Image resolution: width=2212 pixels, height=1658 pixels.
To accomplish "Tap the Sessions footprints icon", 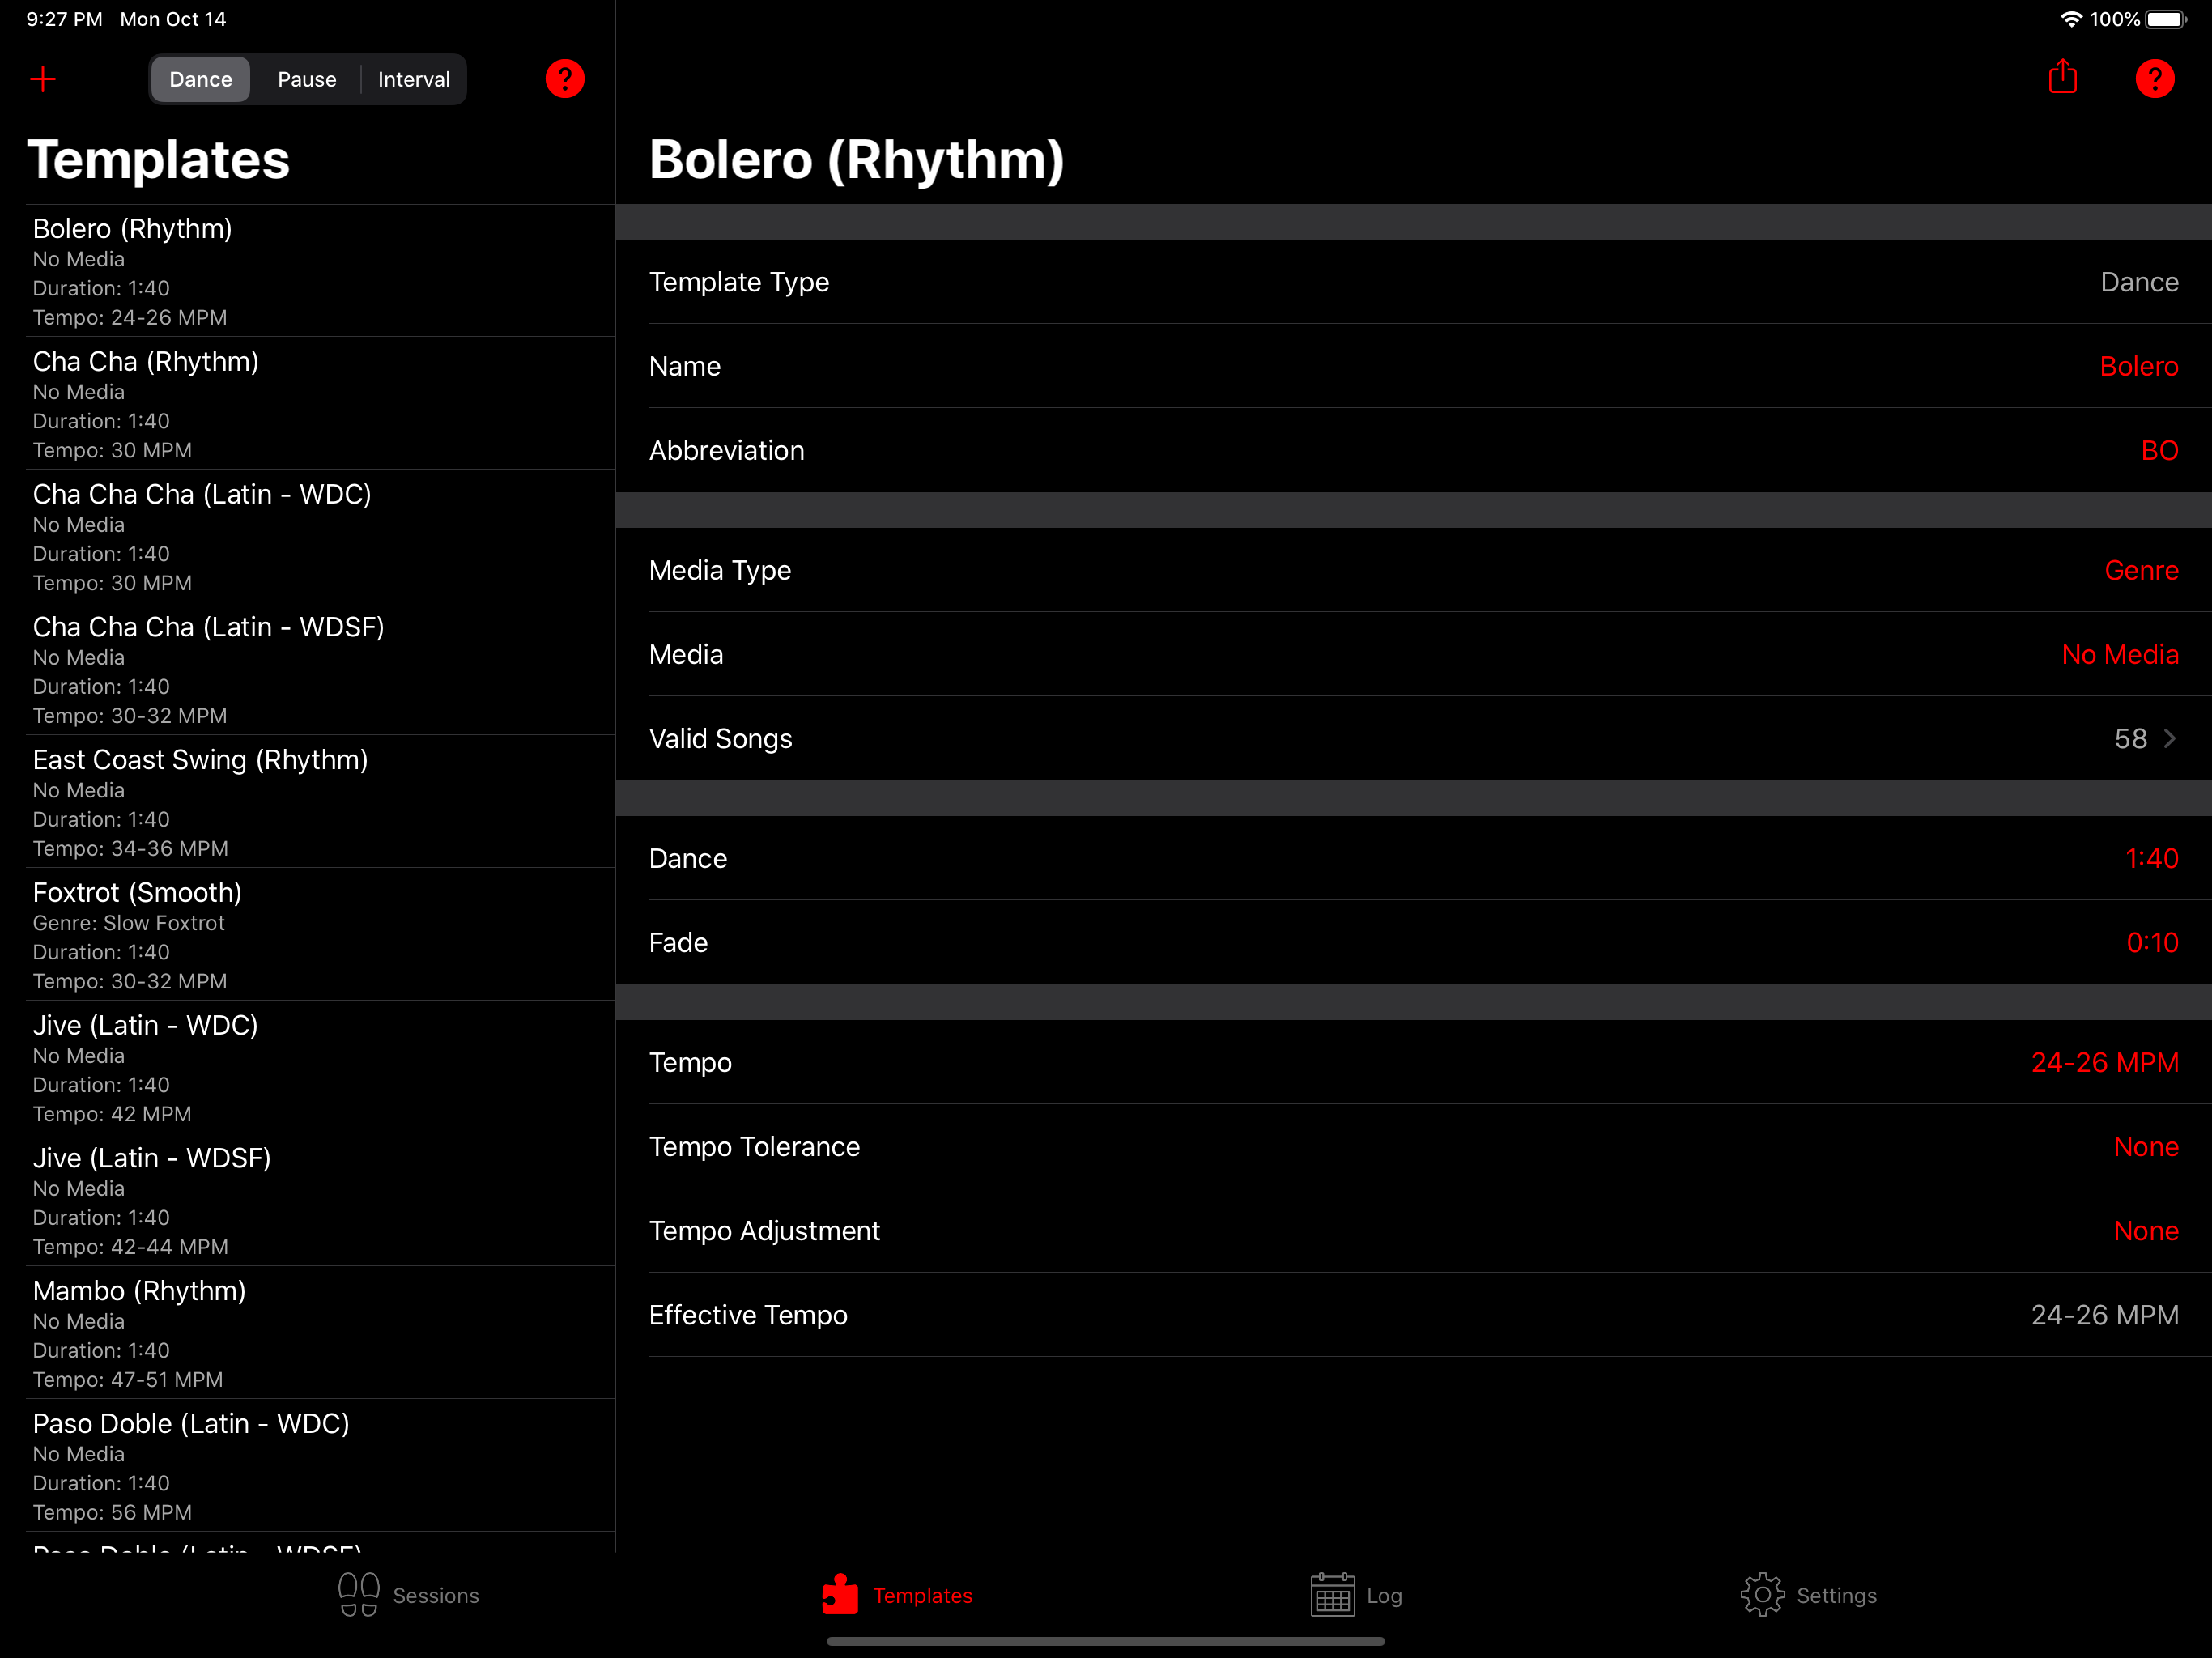I will tap(358, 1595).
